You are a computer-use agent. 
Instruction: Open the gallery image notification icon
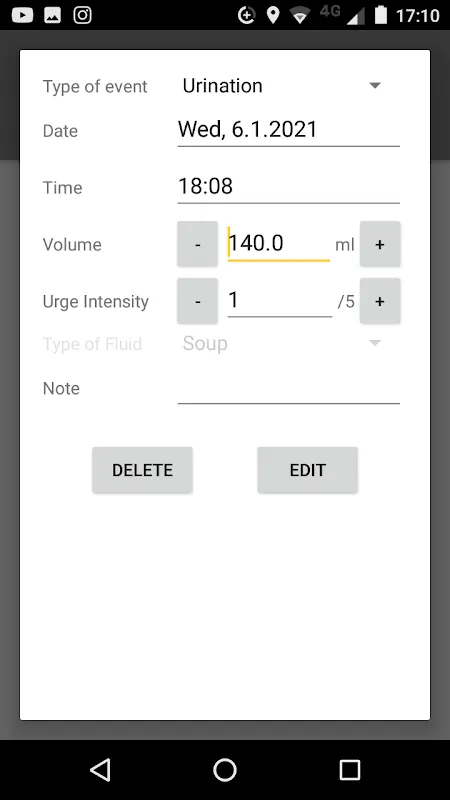click(53, 15)
